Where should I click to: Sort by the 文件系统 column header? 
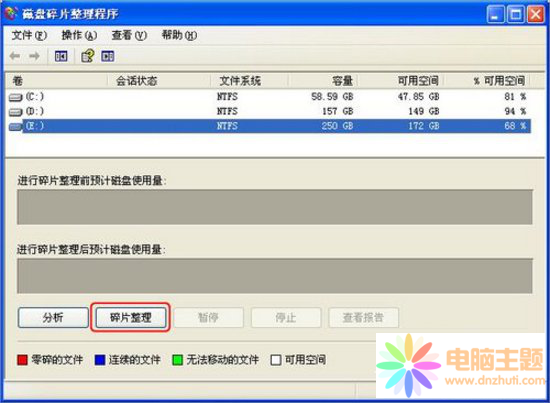[x=249, y=81]
